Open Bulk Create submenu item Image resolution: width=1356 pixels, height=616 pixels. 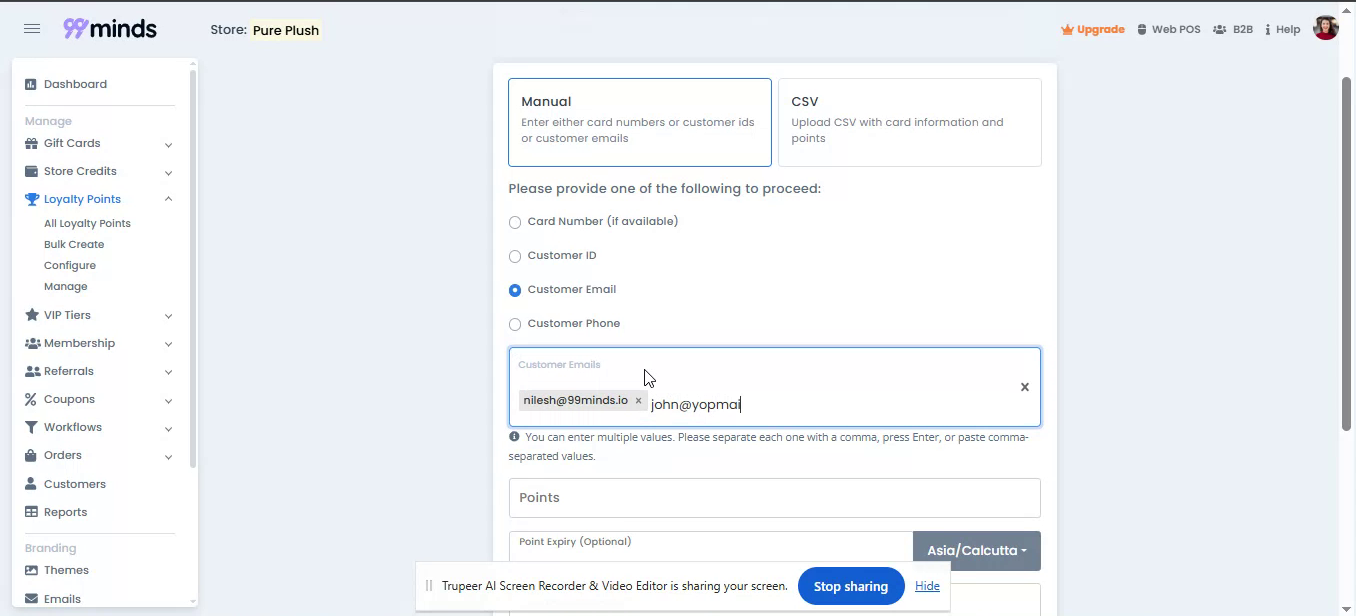tap(74, 244)
